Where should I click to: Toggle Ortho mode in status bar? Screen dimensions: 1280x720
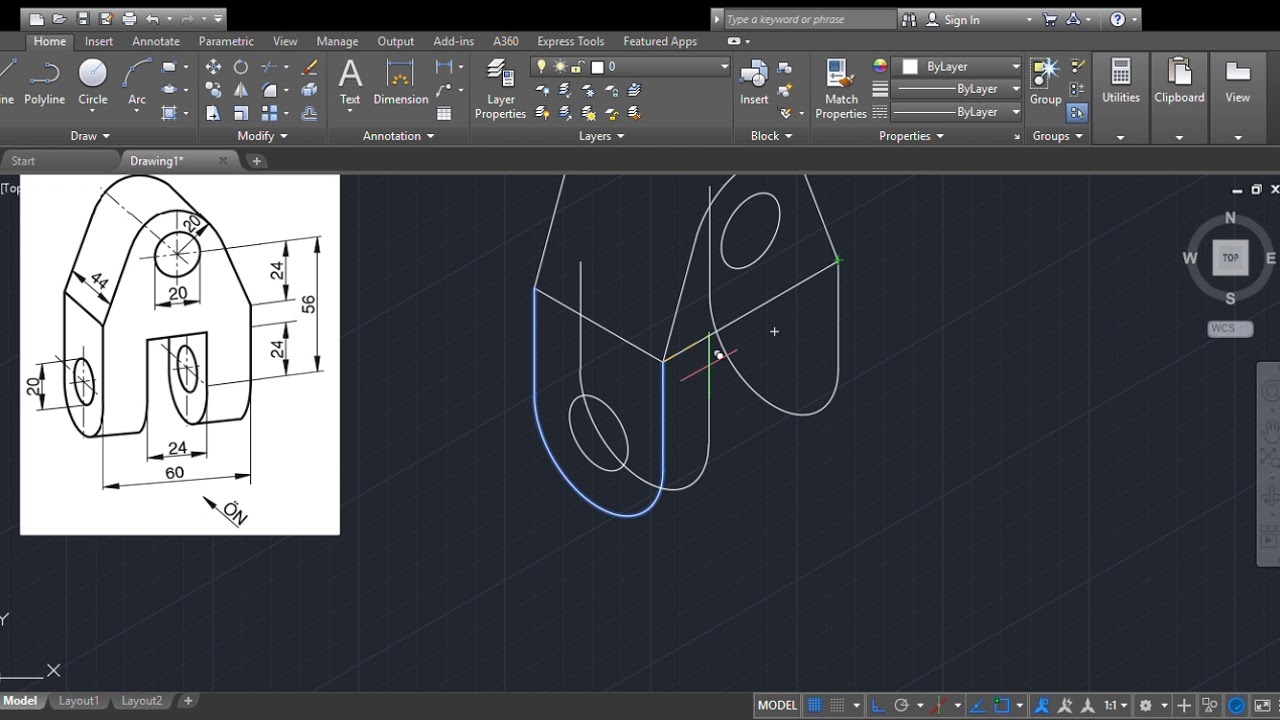(878, 705)
